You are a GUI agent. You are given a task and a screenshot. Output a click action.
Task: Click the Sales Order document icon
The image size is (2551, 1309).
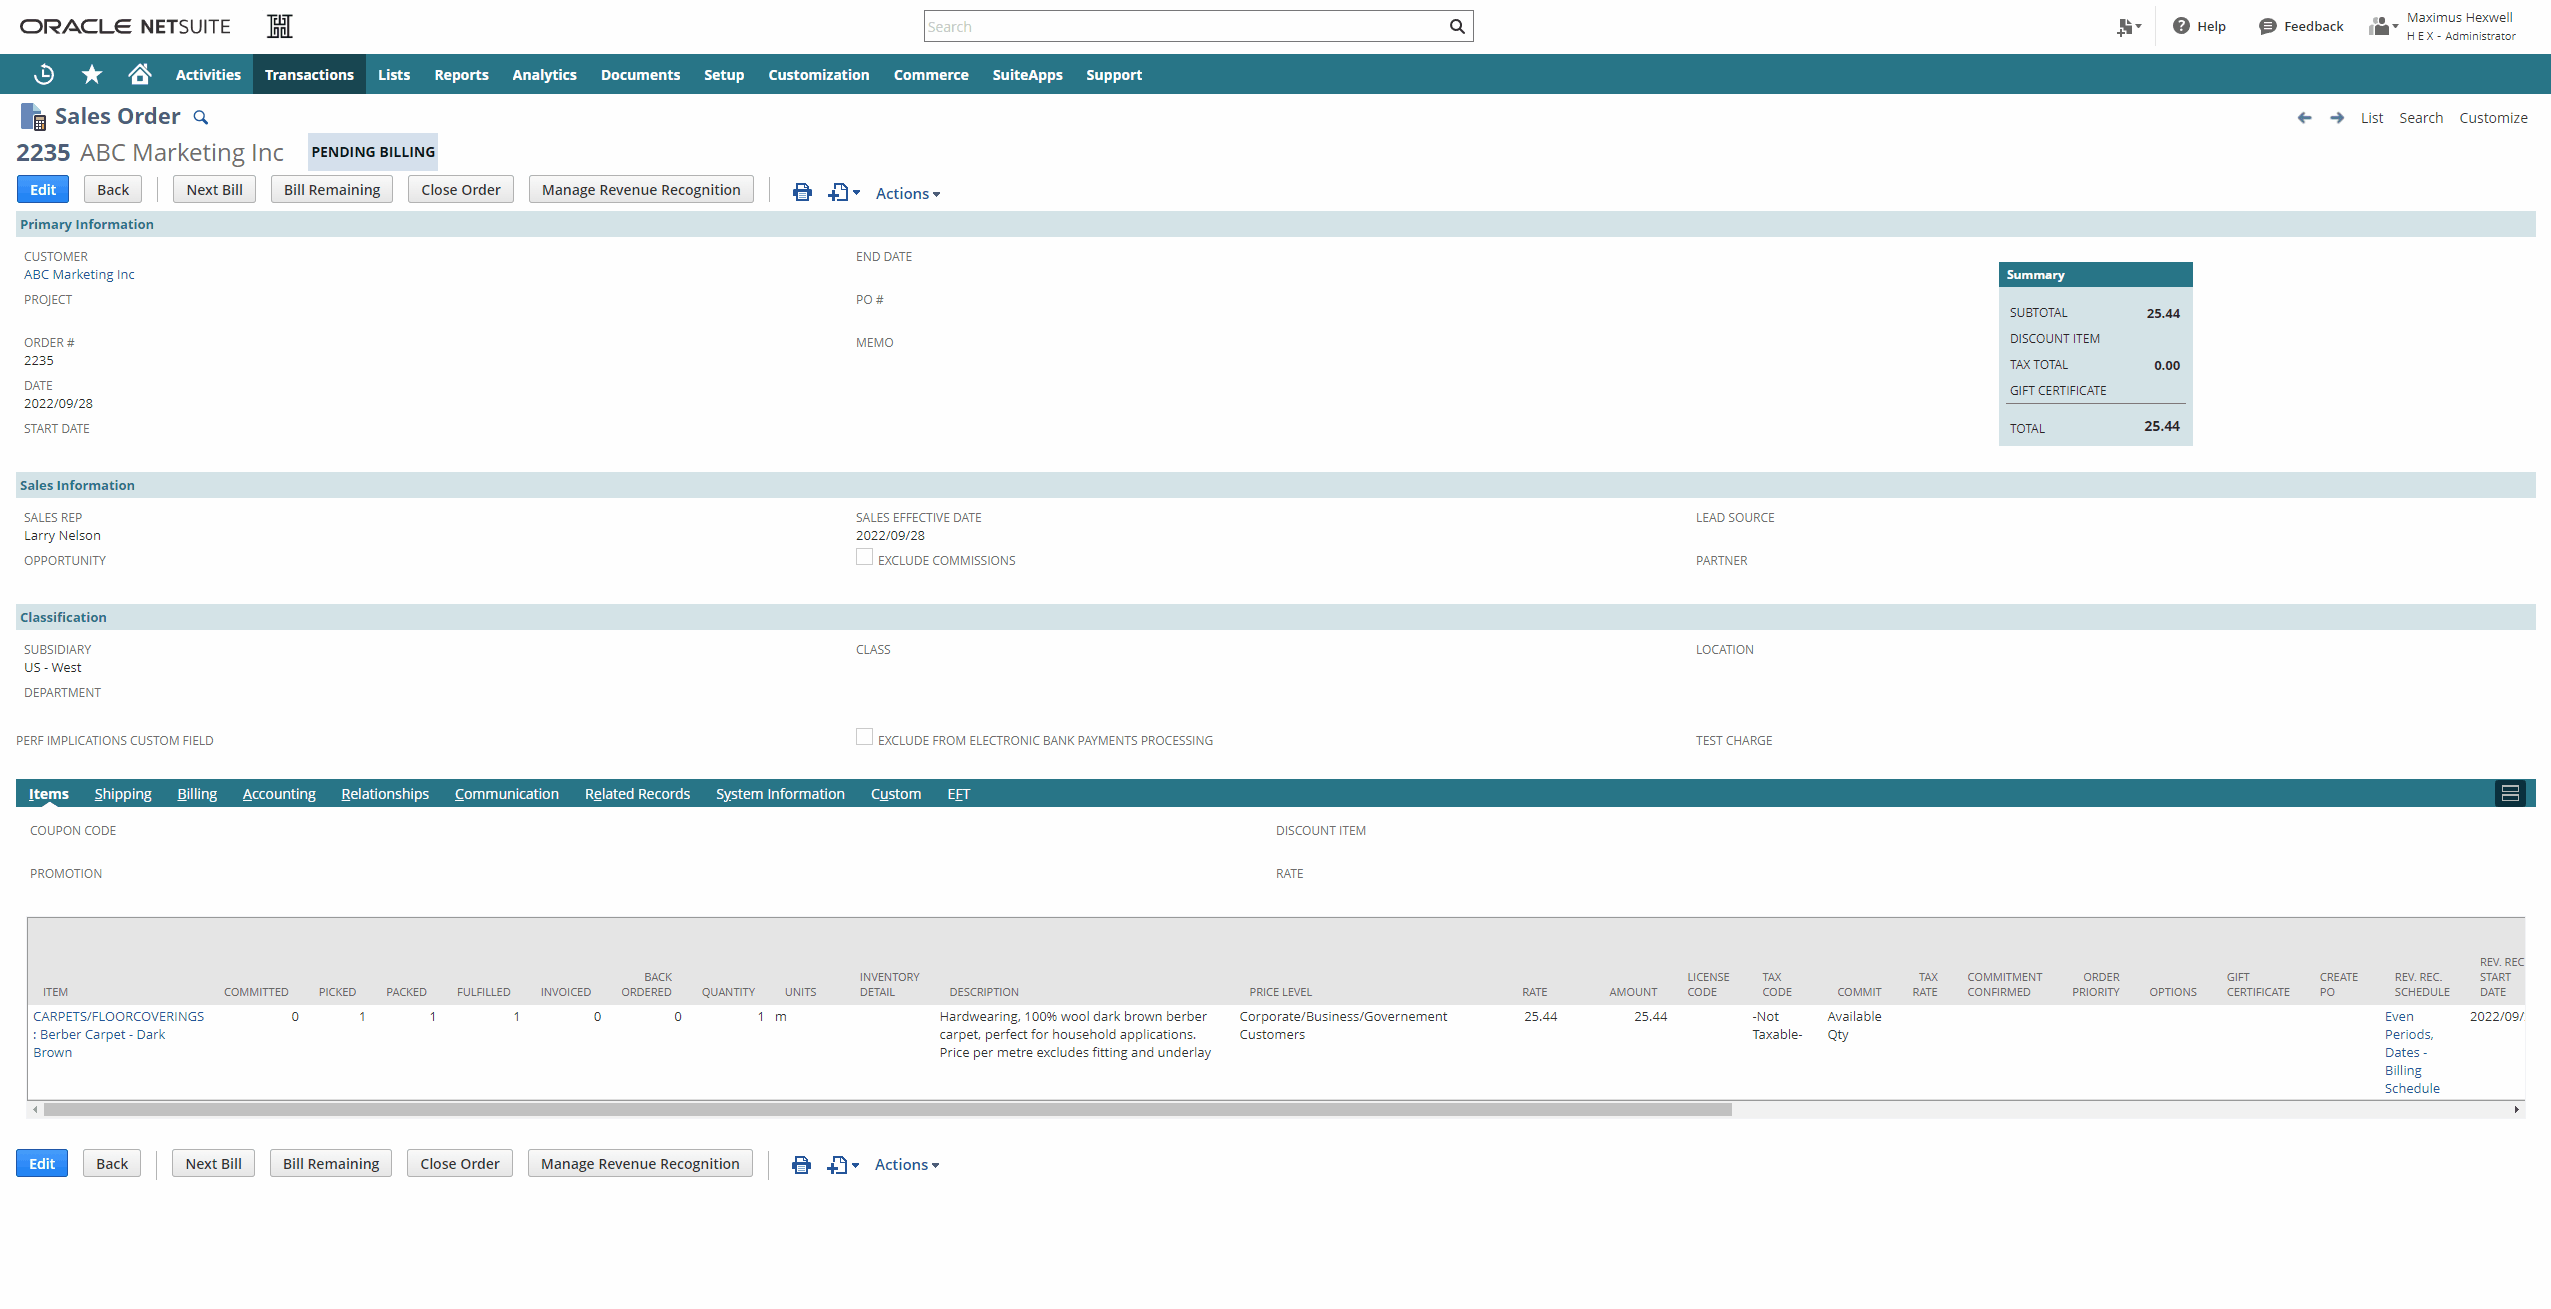(x=33, y=116)
